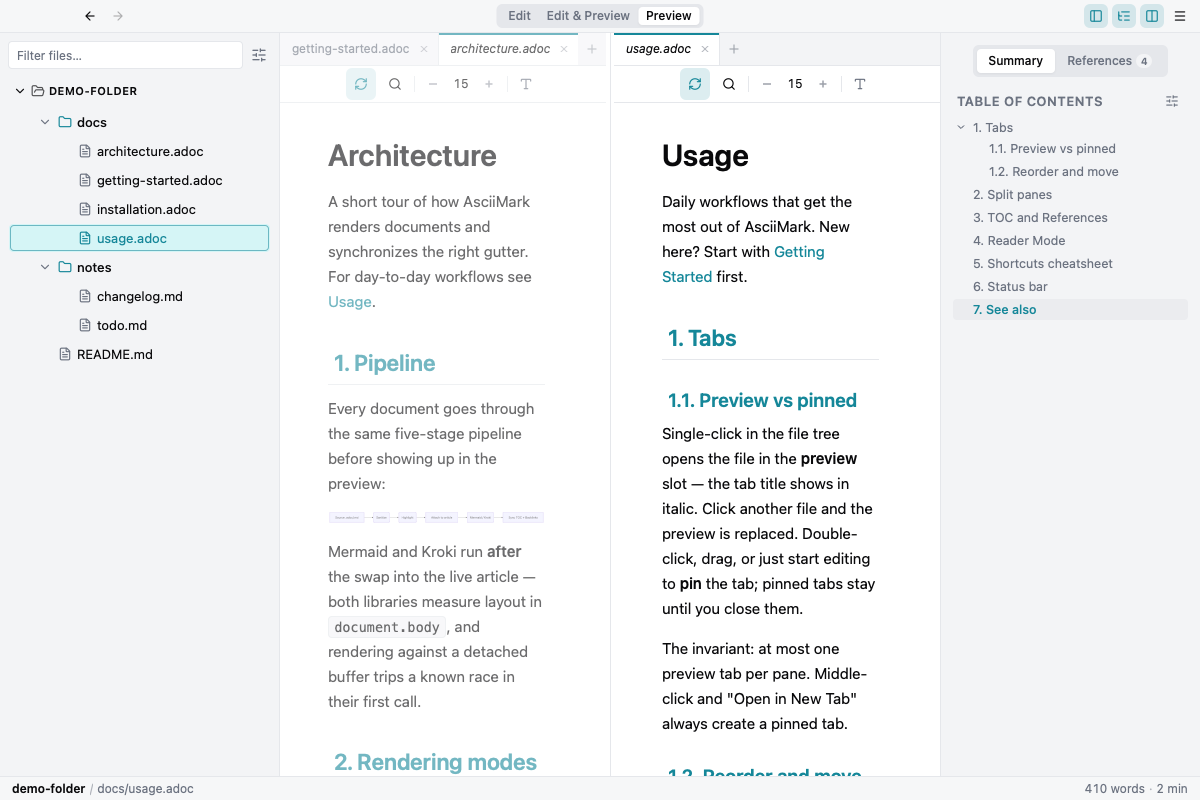Click docs/usage.adoc path in status bar
1200x800 pixels.
pyautogui.click(x=145, y=789)
